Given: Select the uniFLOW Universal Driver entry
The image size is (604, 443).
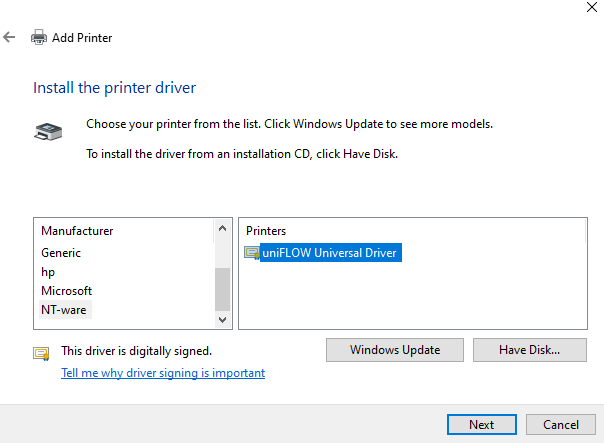Looking at the screenshot, I should click(329, 253).
